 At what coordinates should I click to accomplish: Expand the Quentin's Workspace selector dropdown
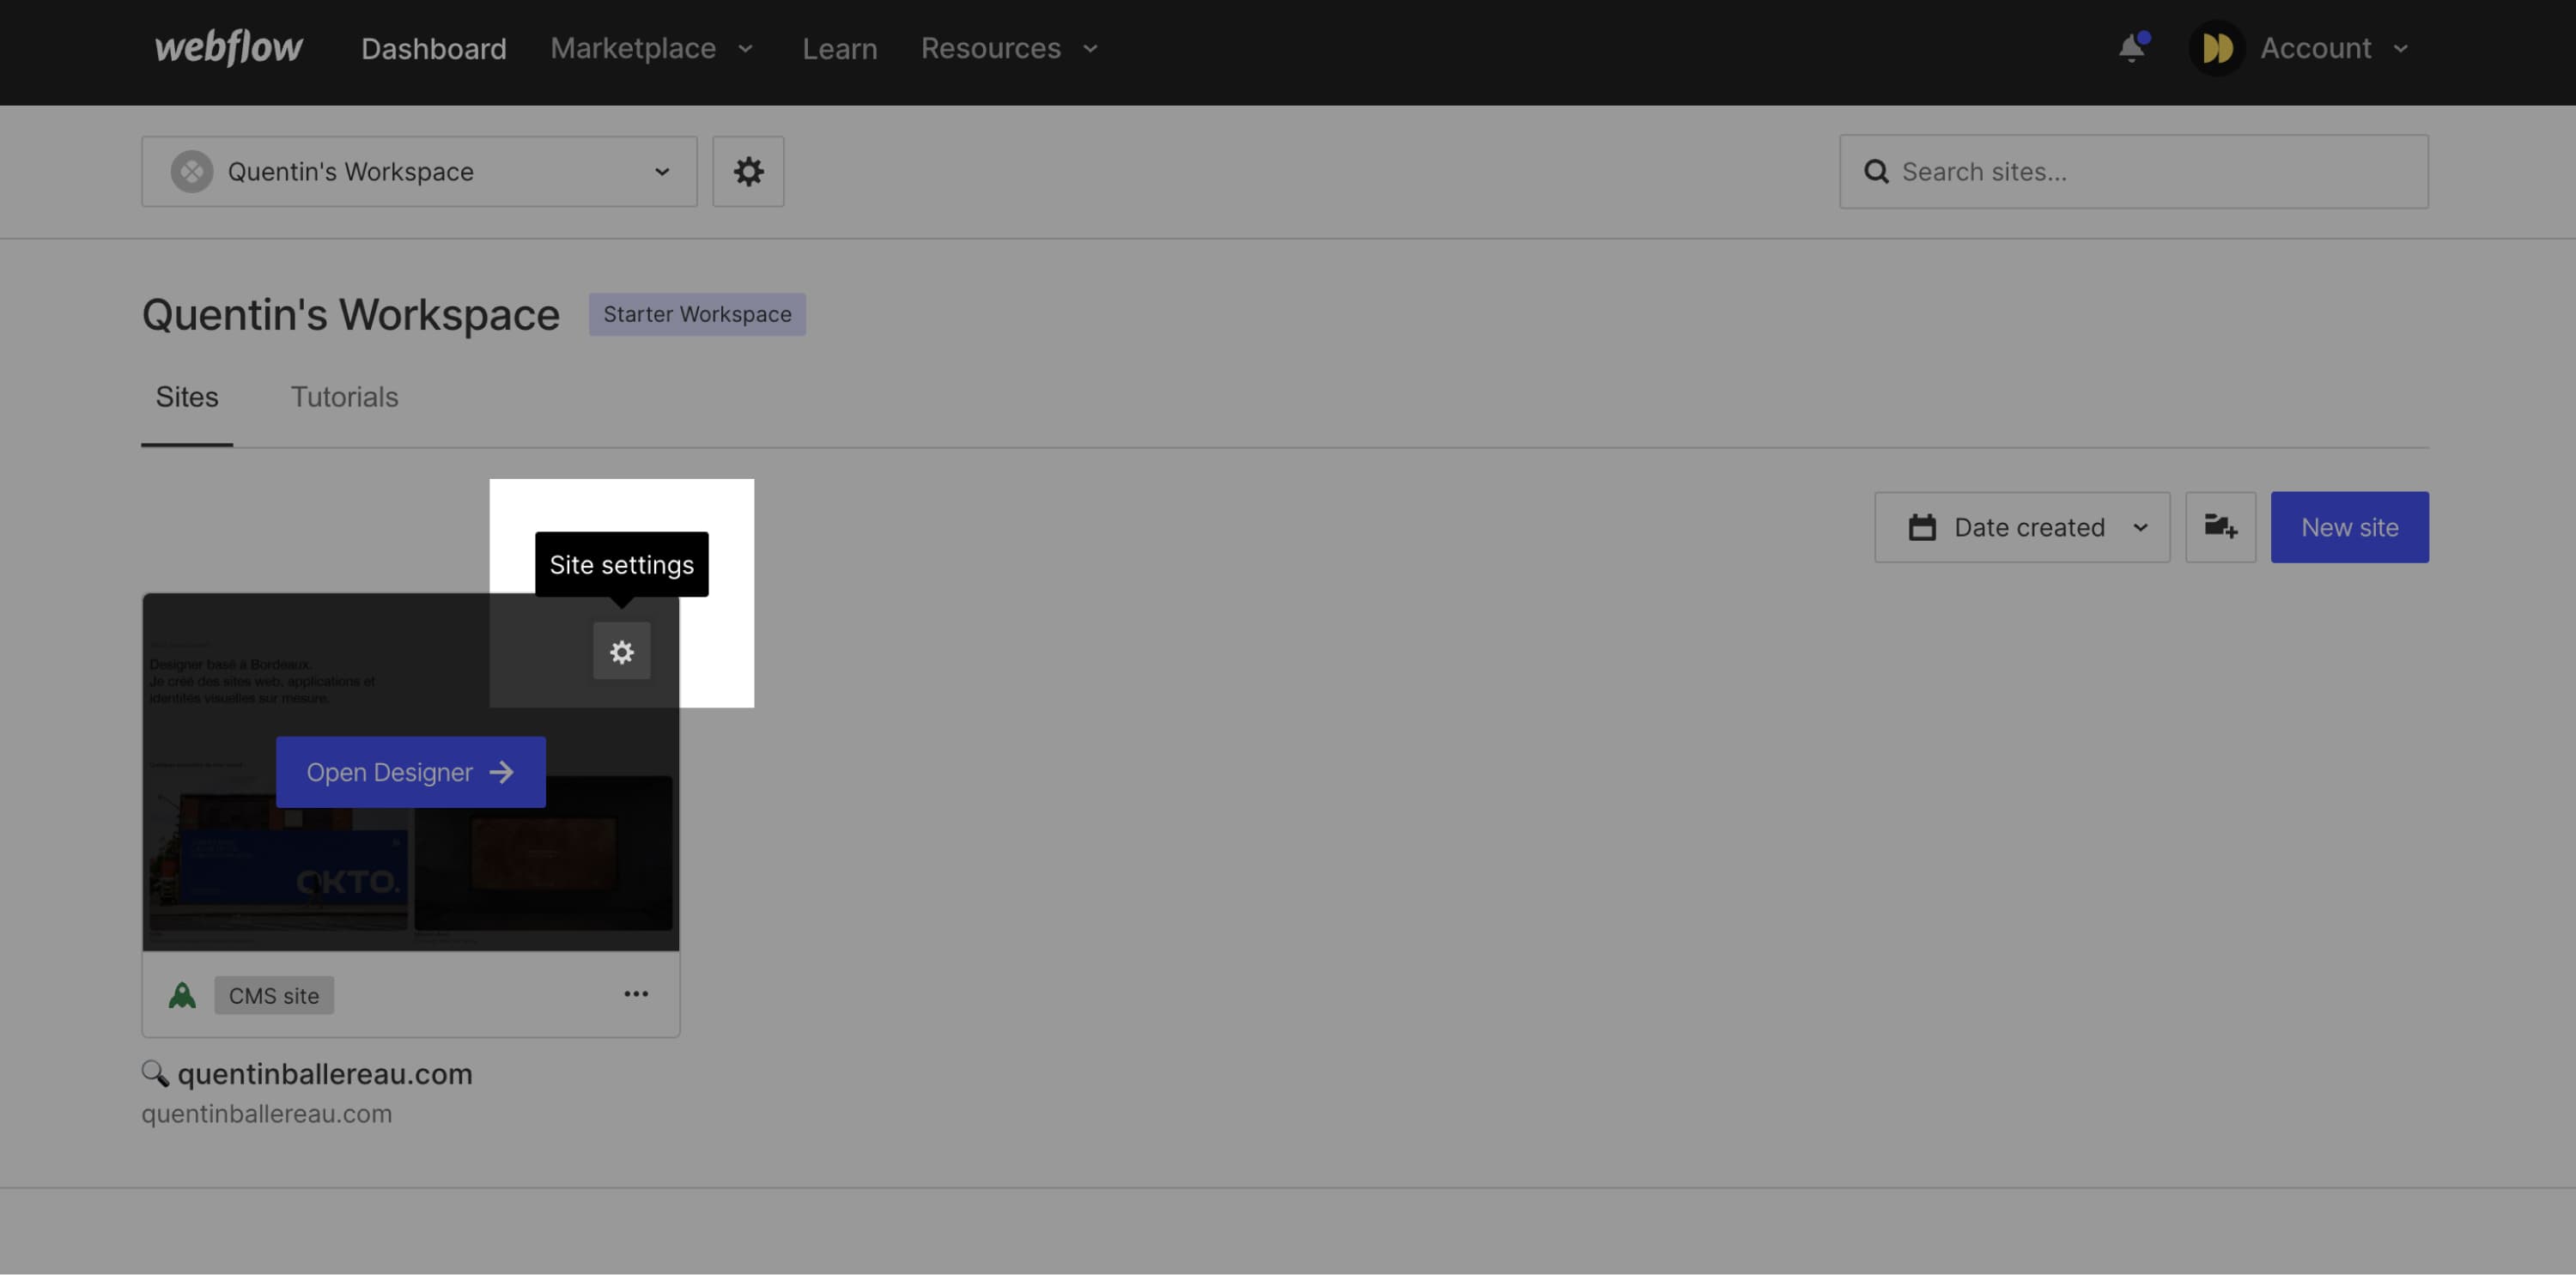coord(662,171)
